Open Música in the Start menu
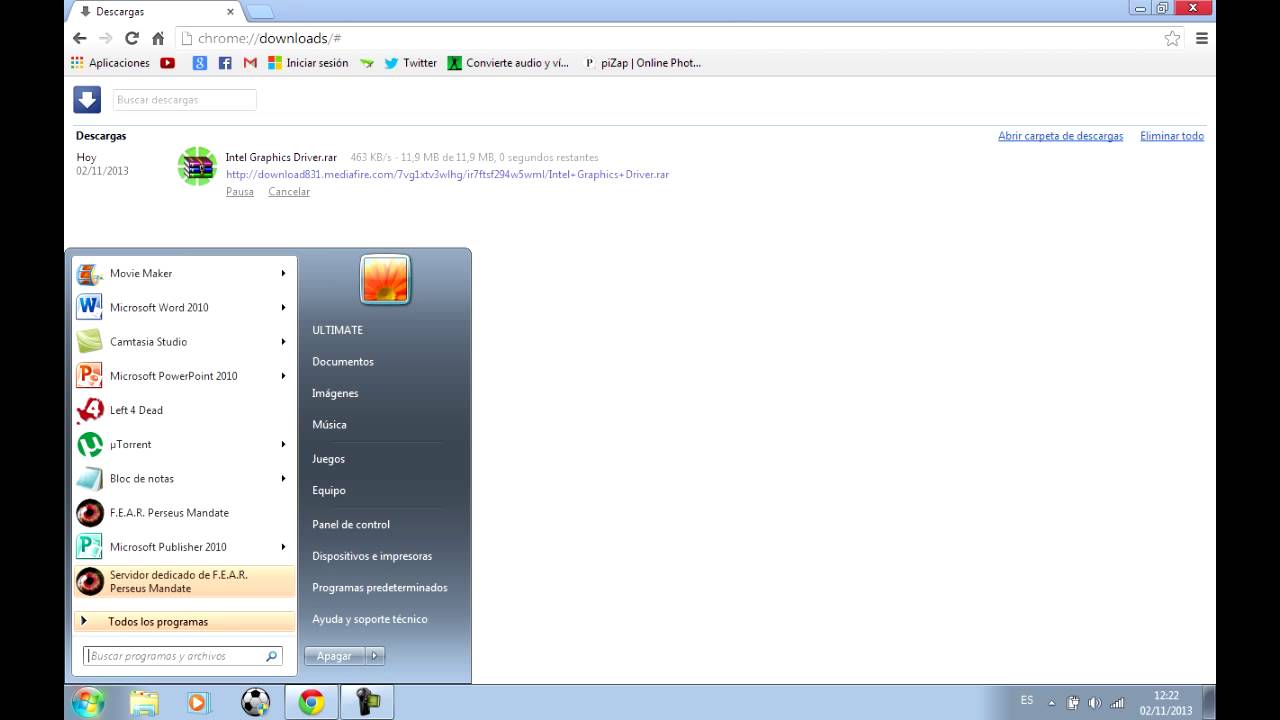This screenshot has width=1280, height=720. (329, 425)
